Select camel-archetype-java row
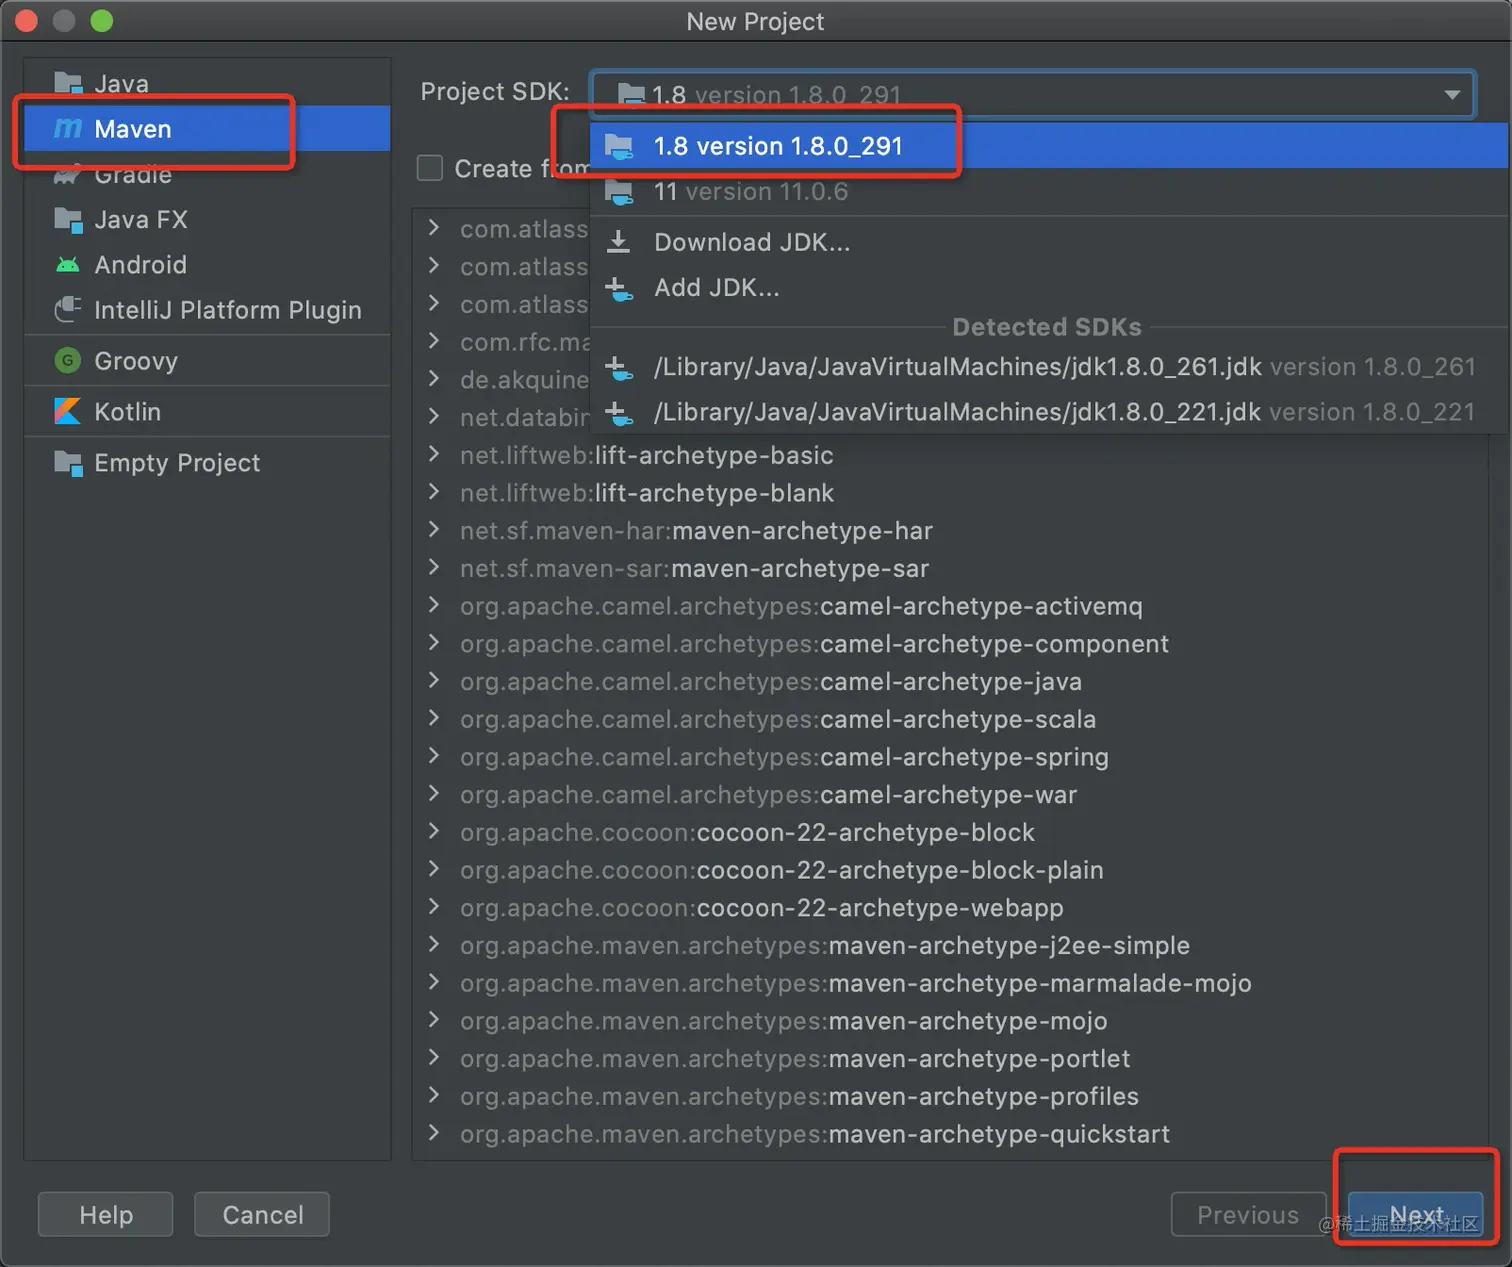This screenshot has height=1267, width=1512. pyautogui.click(x=950, y=681)
